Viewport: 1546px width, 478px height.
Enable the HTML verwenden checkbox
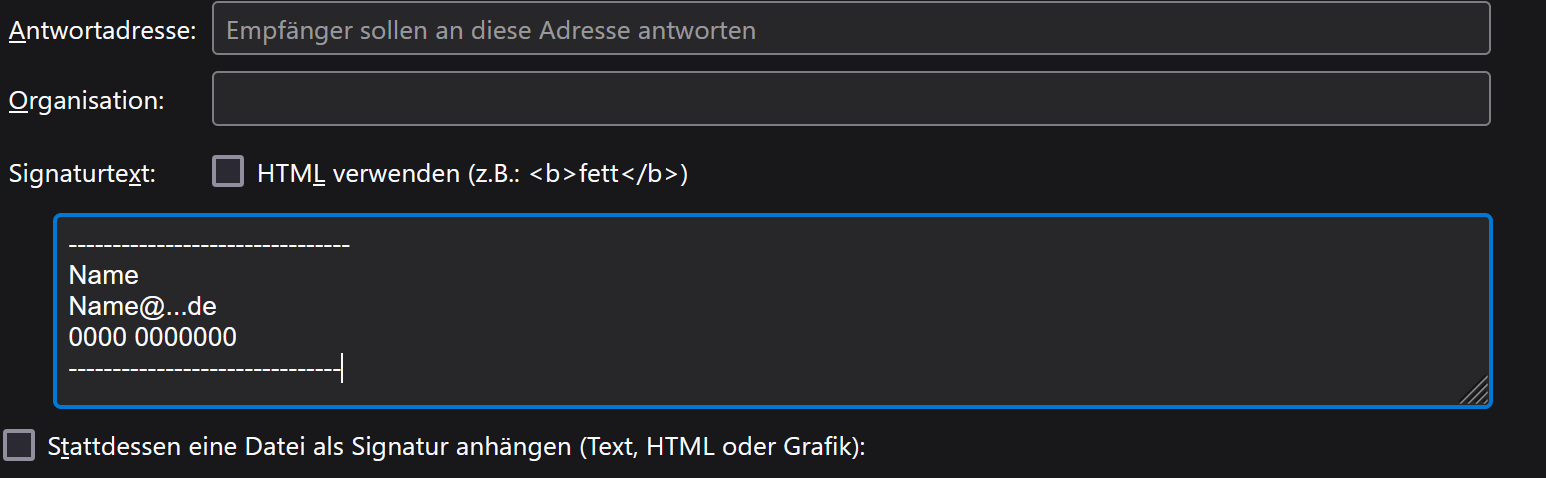(228, 172)
